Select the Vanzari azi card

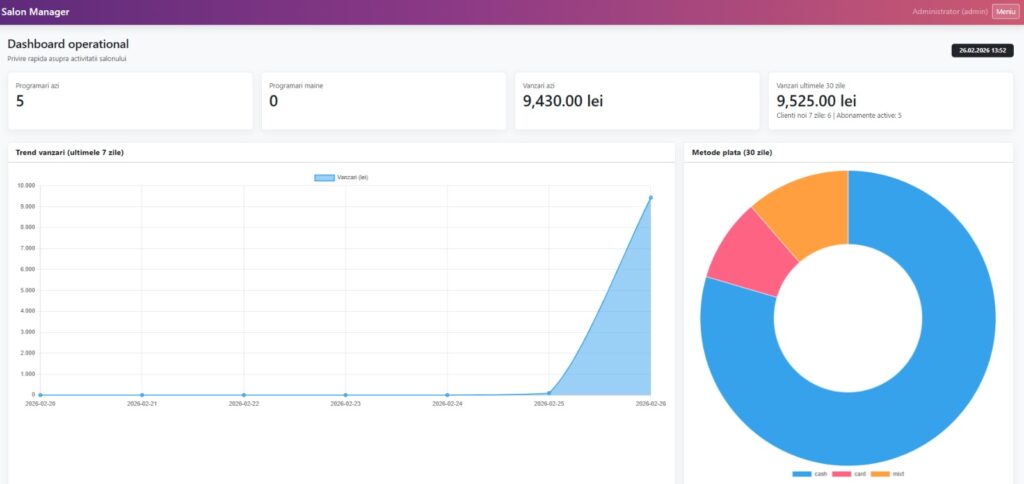click(x=637, y=100)
